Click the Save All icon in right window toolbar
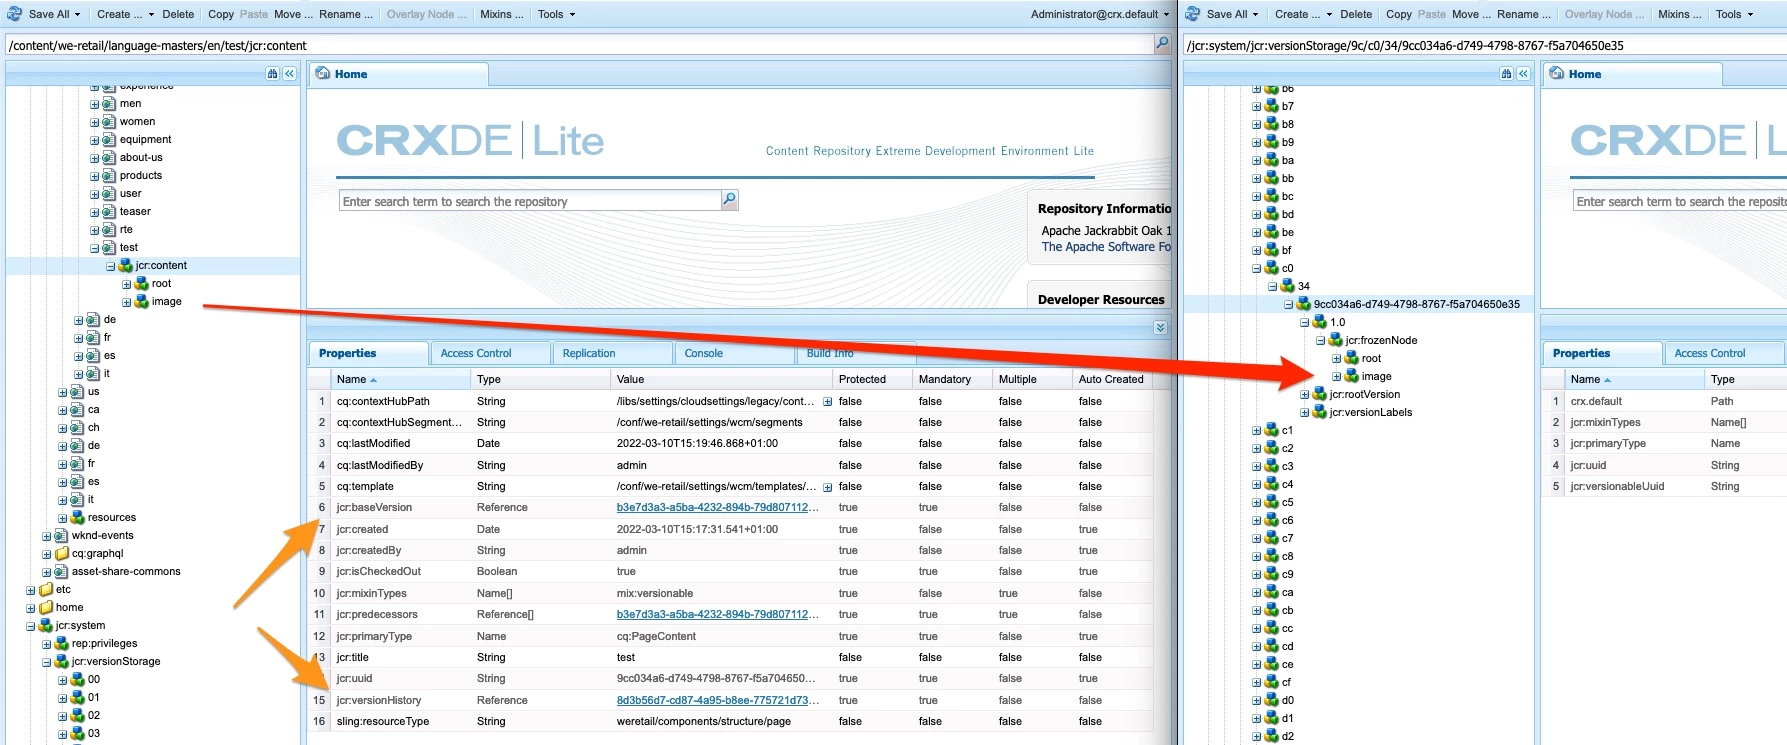This screenshot has height=745, width=1787. (1193, 14)
